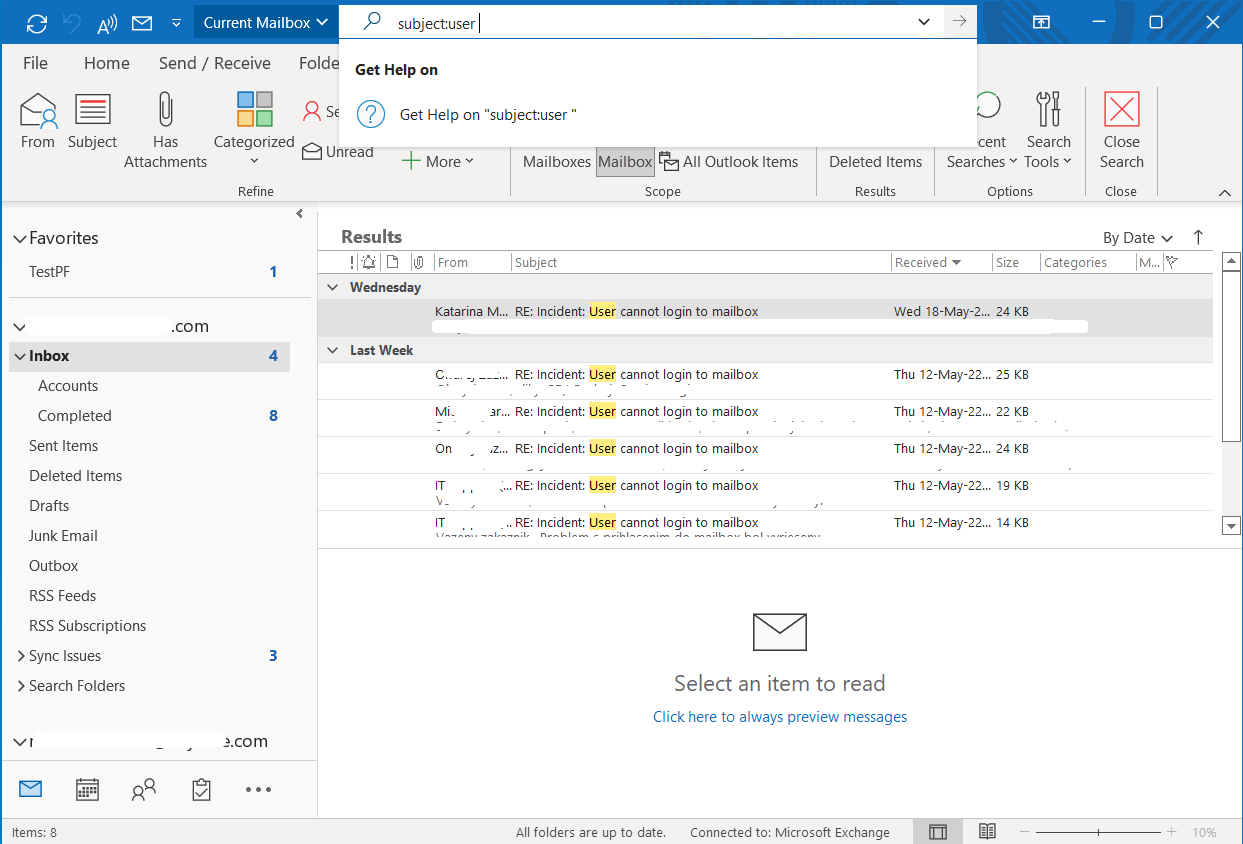This screenshot has height=844, width=1243.
Task: Collapse the Last Week message group
Action: [334, 351]
